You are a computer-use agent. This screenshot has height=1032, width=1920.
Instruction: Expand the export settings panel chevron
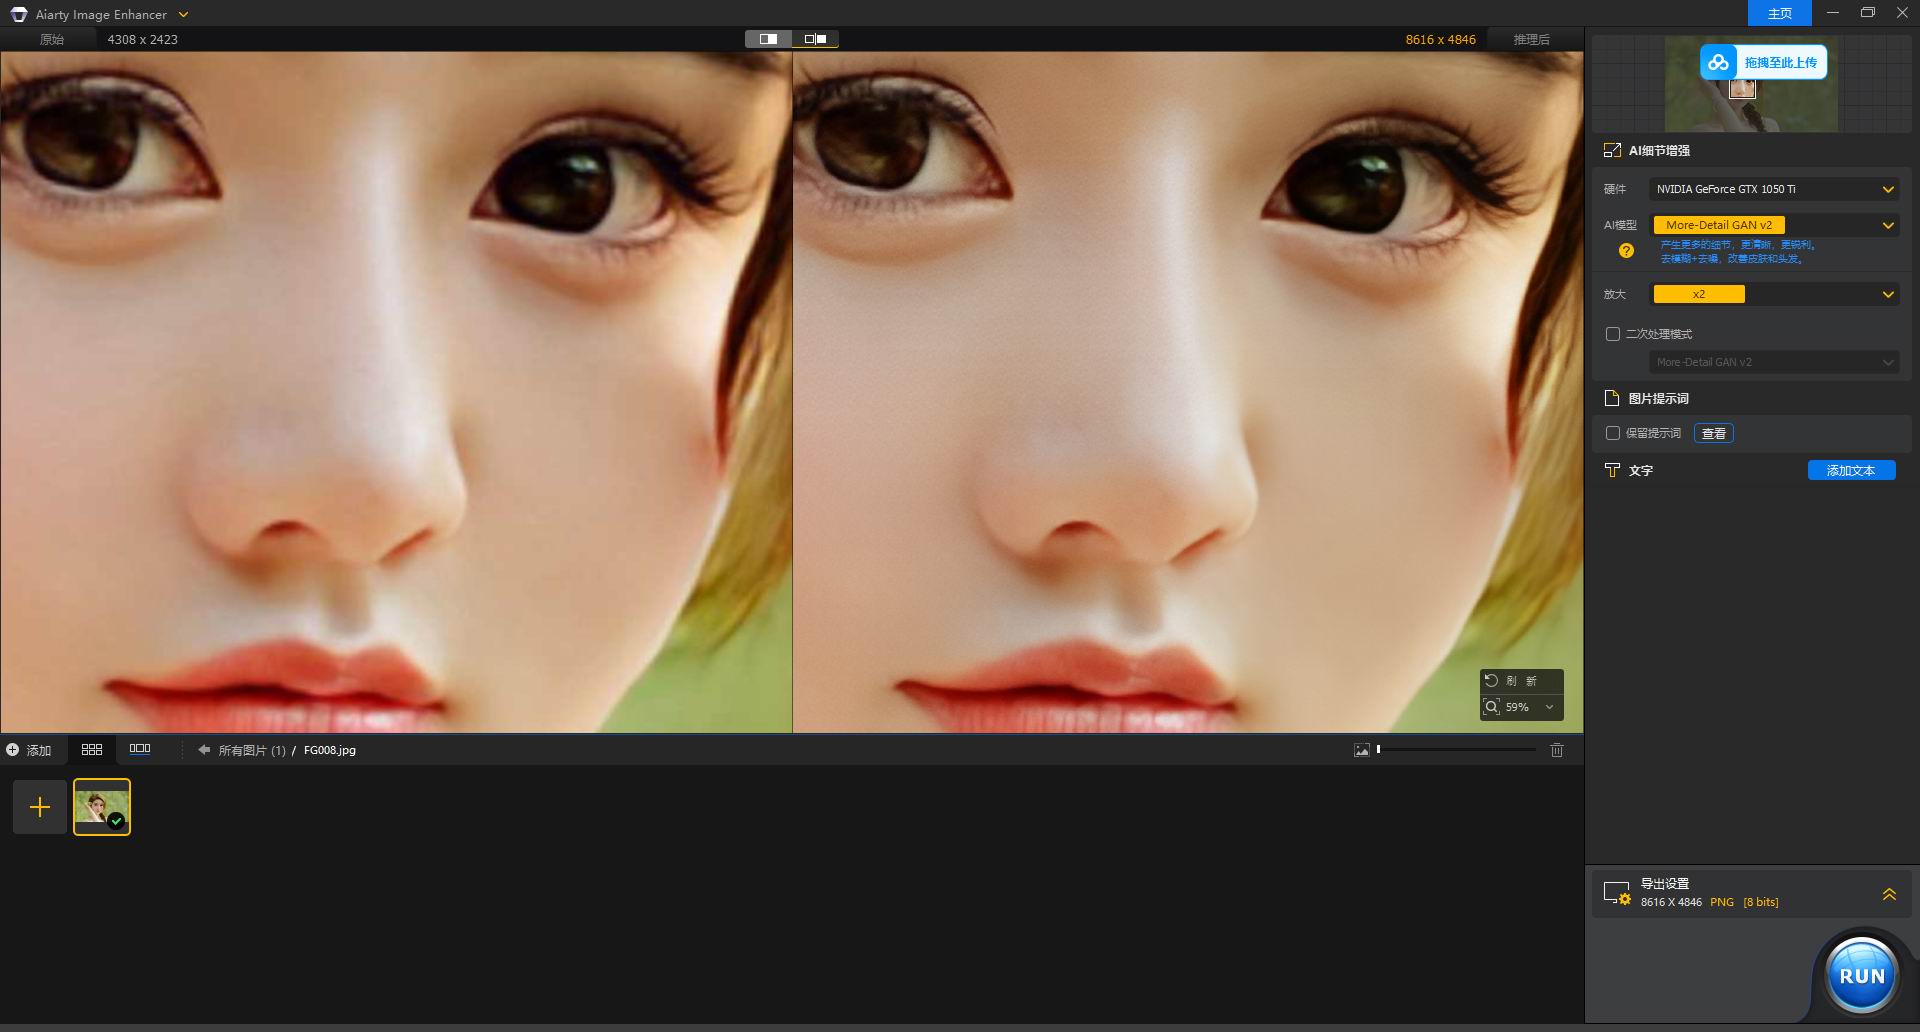1889,894
